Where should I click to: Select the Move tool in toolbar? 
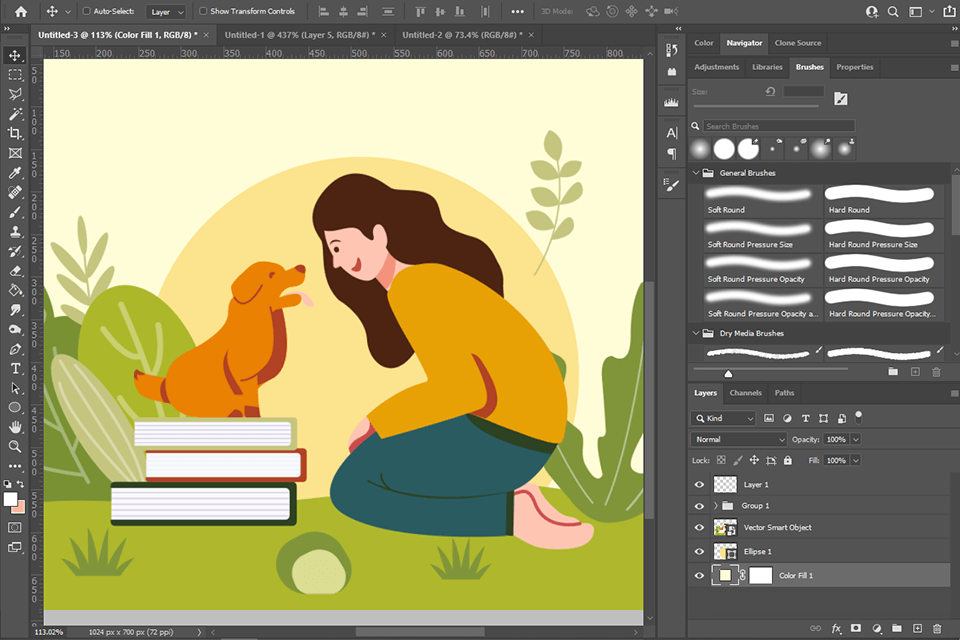[15, 55]
